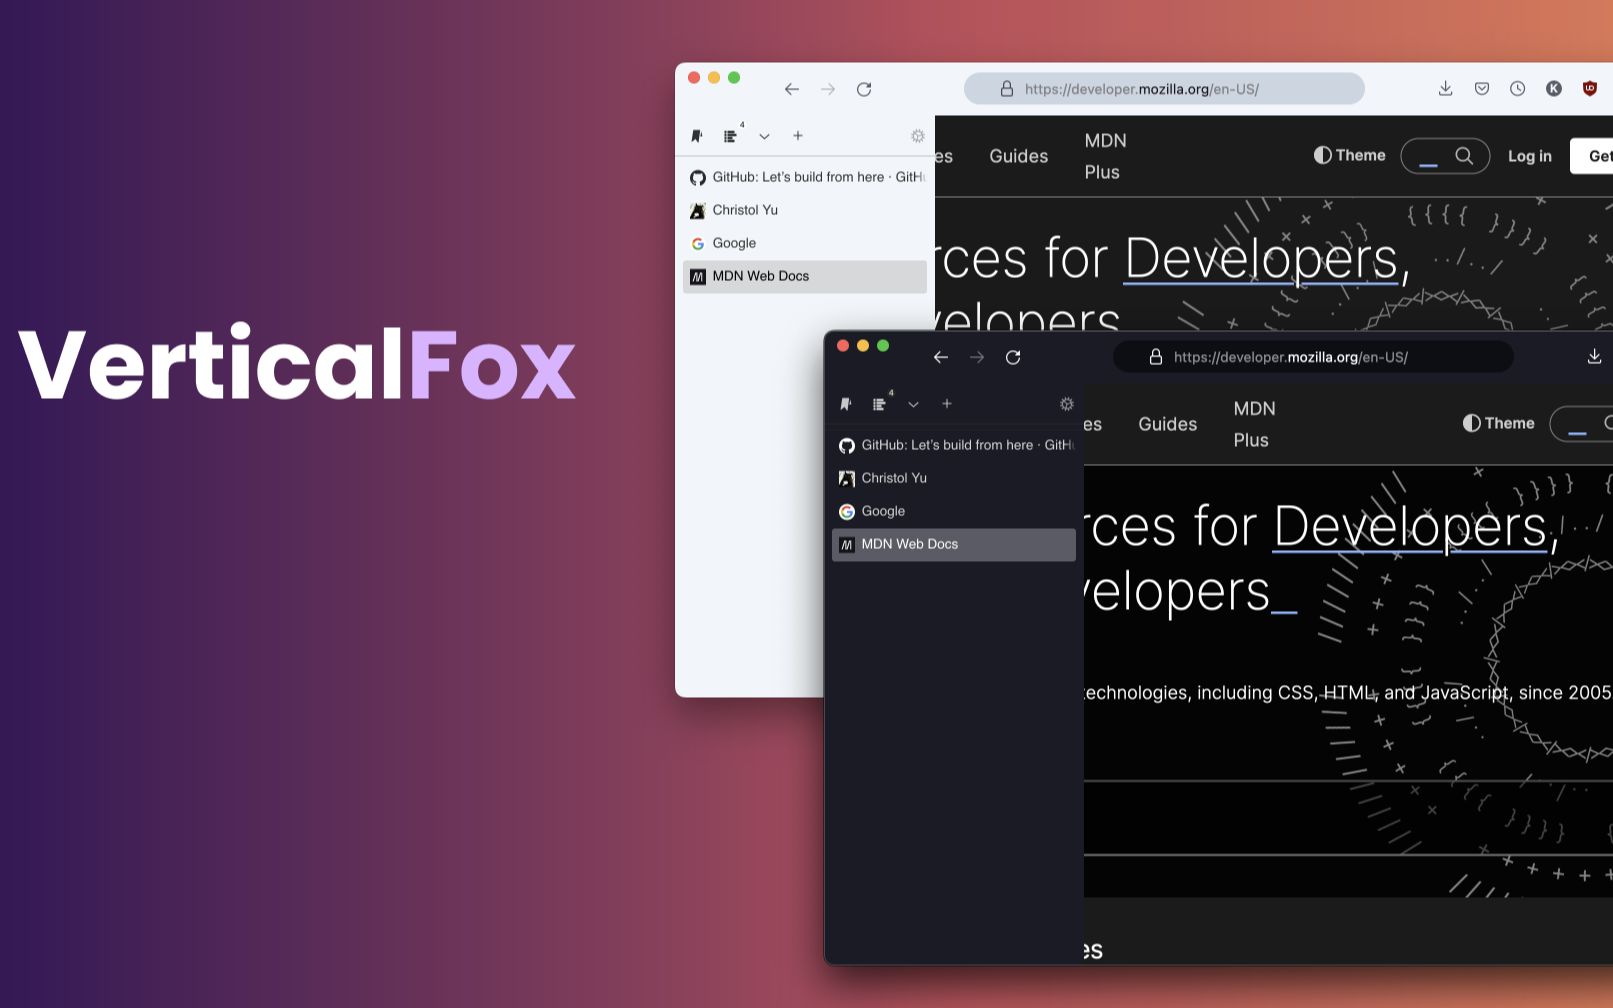Select GitHub tab in the light sidebar
The width and height of the screenshot is (1613, 1008).
[805, 177]
